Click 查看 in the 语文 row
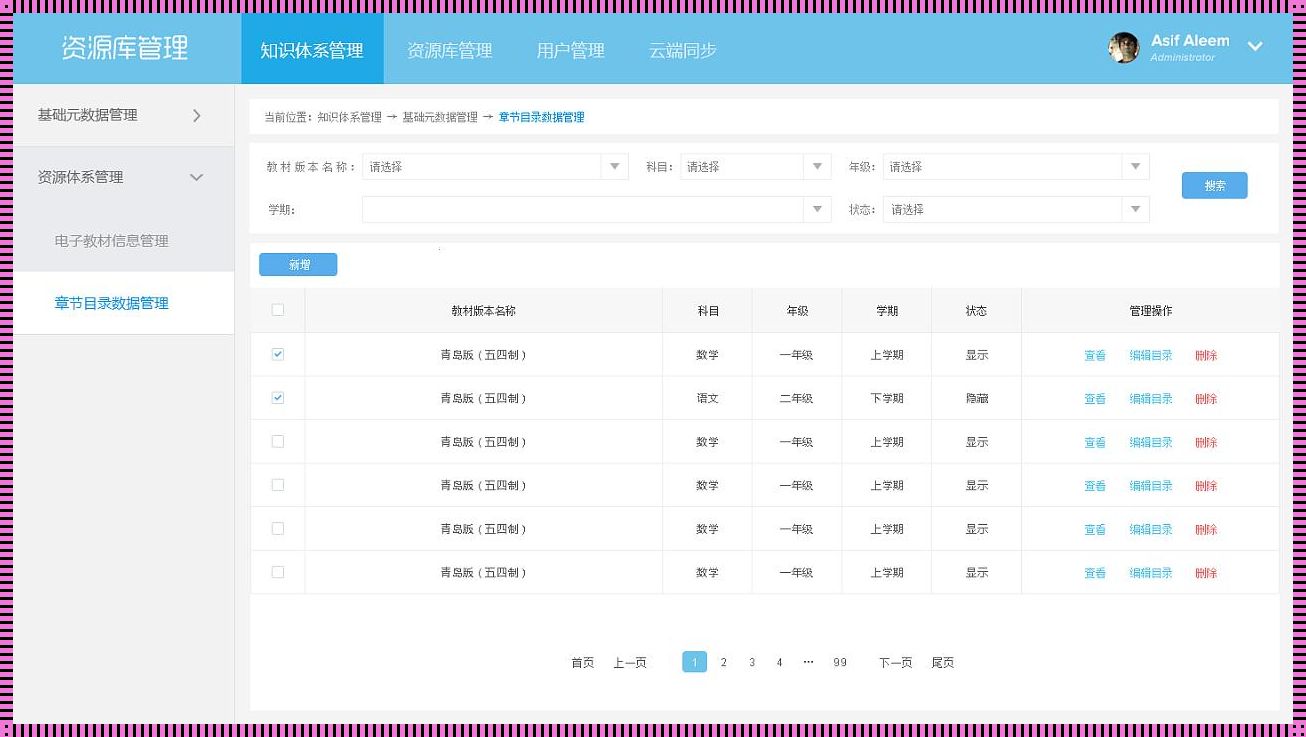1306x737 pixels. [1095, 398]
